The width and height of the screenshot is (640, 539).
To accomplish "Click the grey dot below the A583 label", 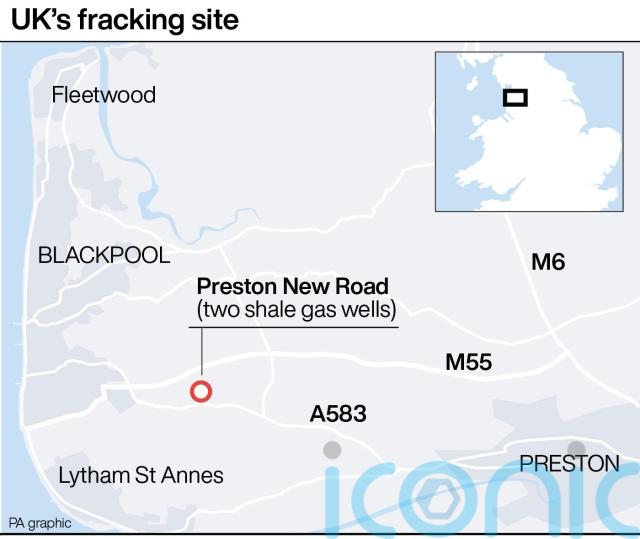I will (332, 450).
